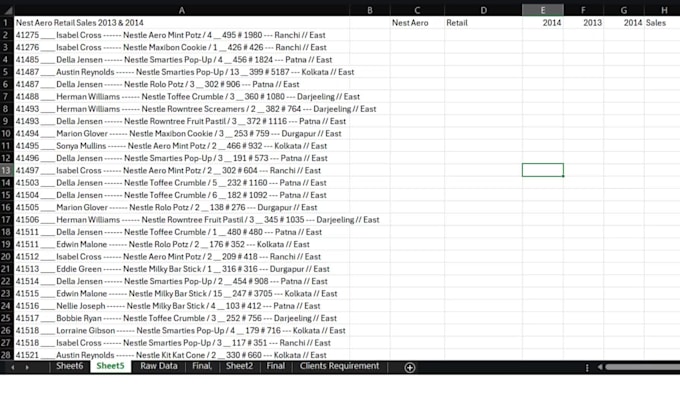Go to previous sheet tab arrow

(13, 367)
